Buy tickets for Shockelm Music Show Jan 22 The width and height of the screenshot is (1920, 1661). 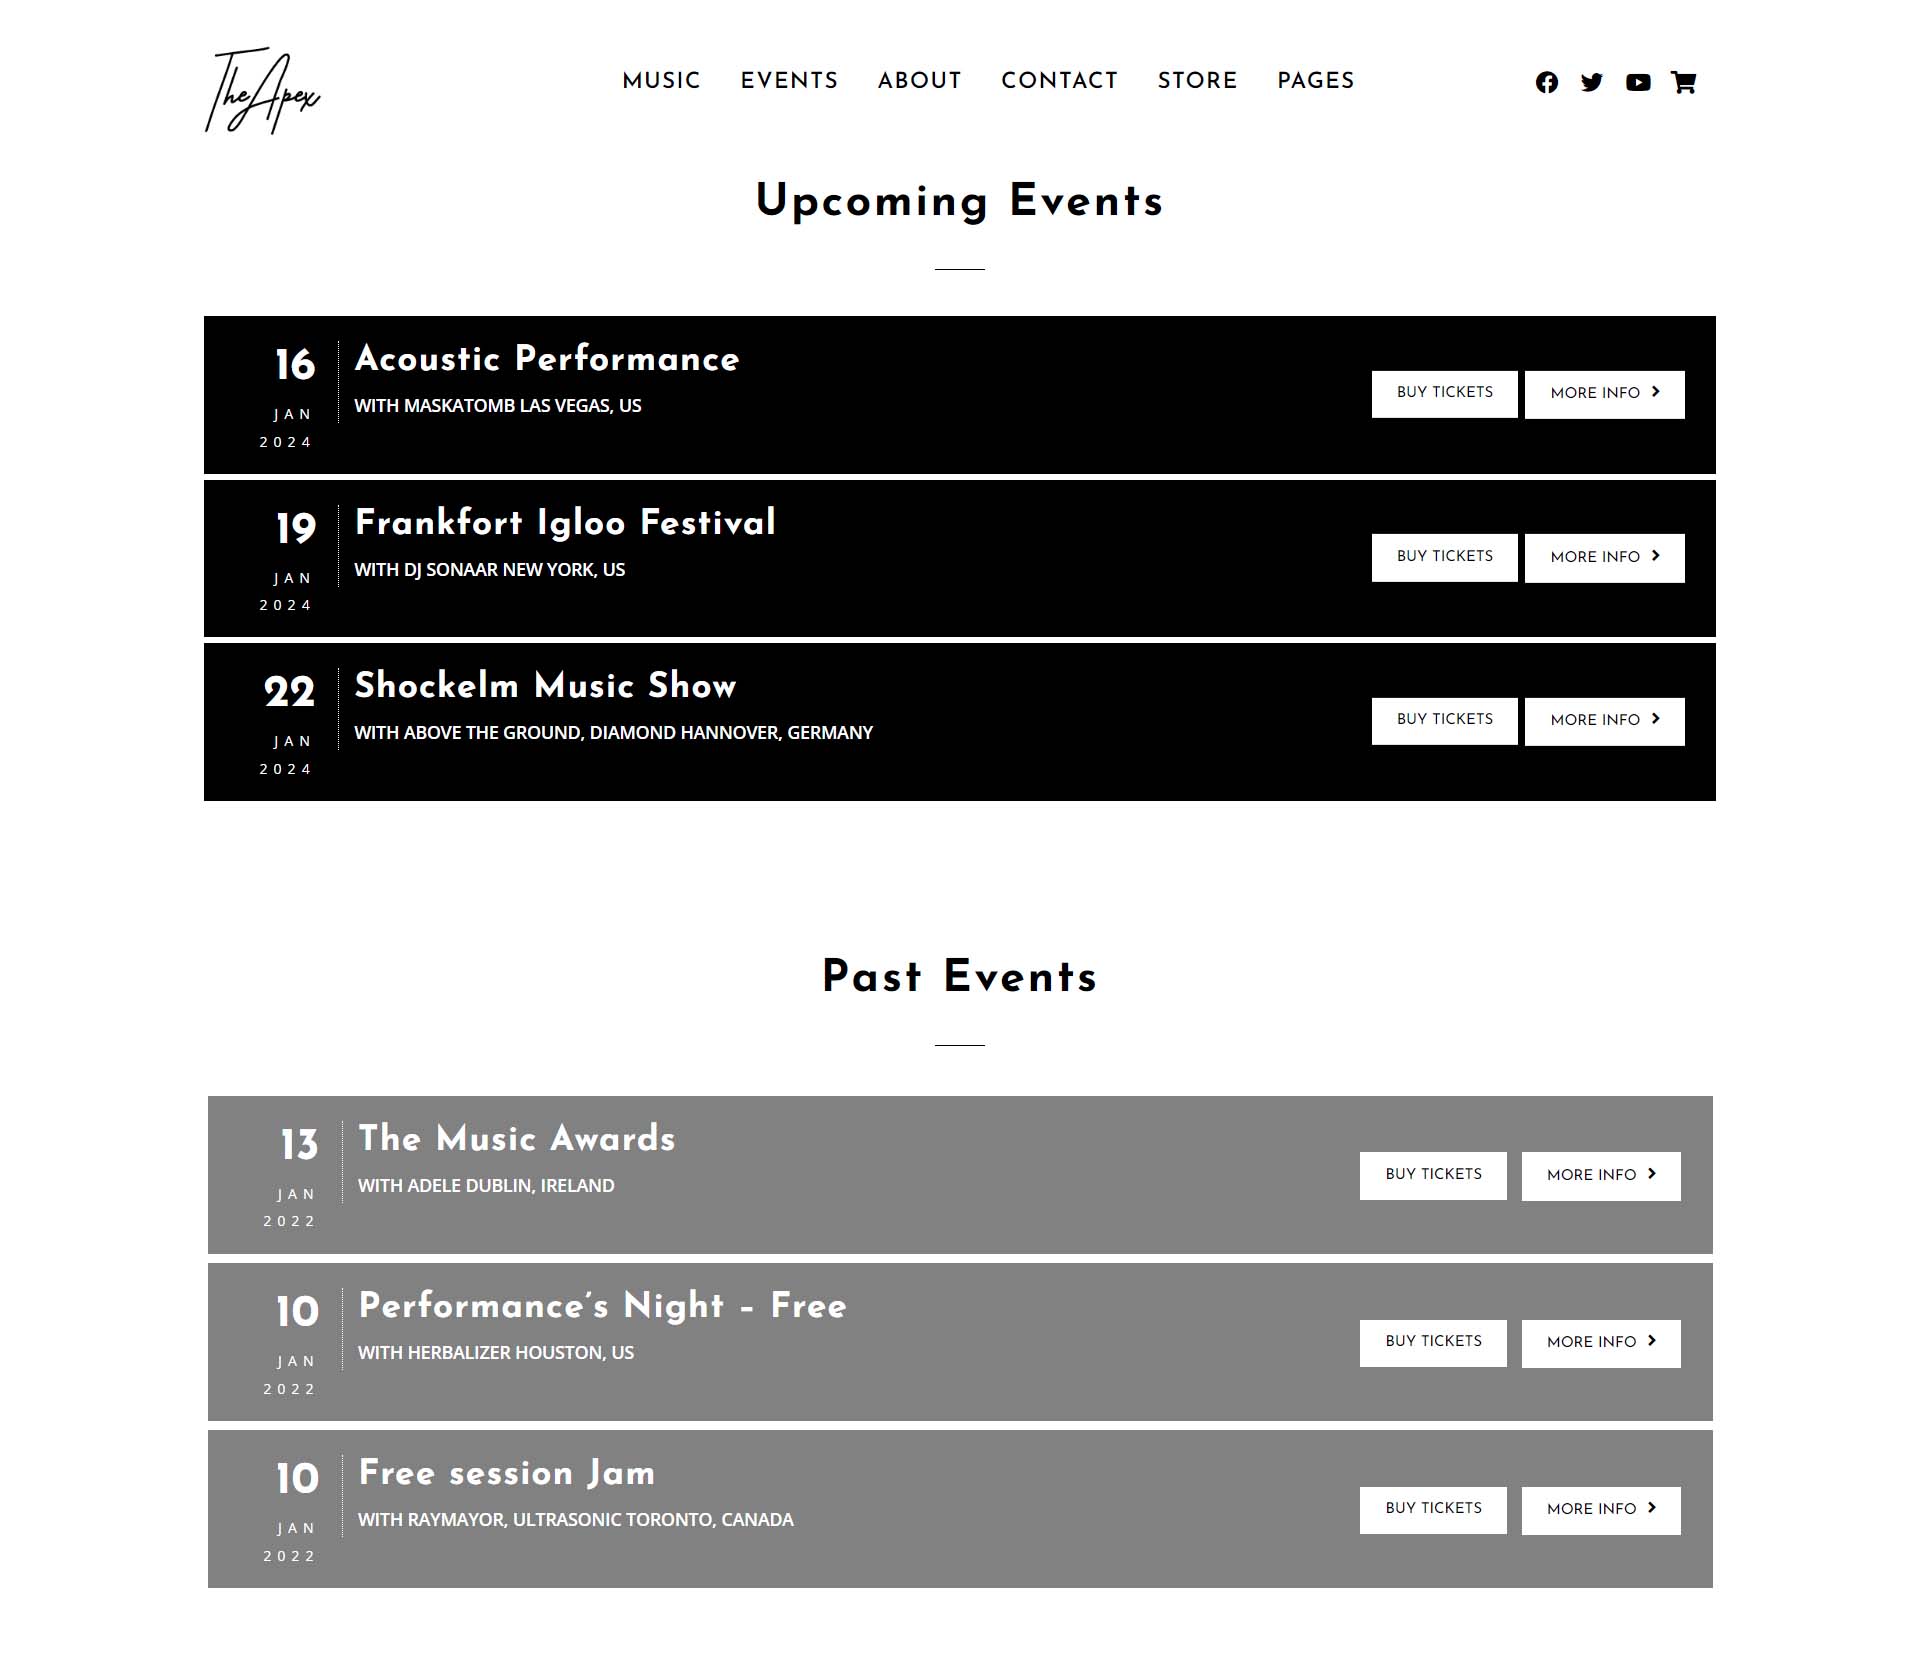[1443, 720]
